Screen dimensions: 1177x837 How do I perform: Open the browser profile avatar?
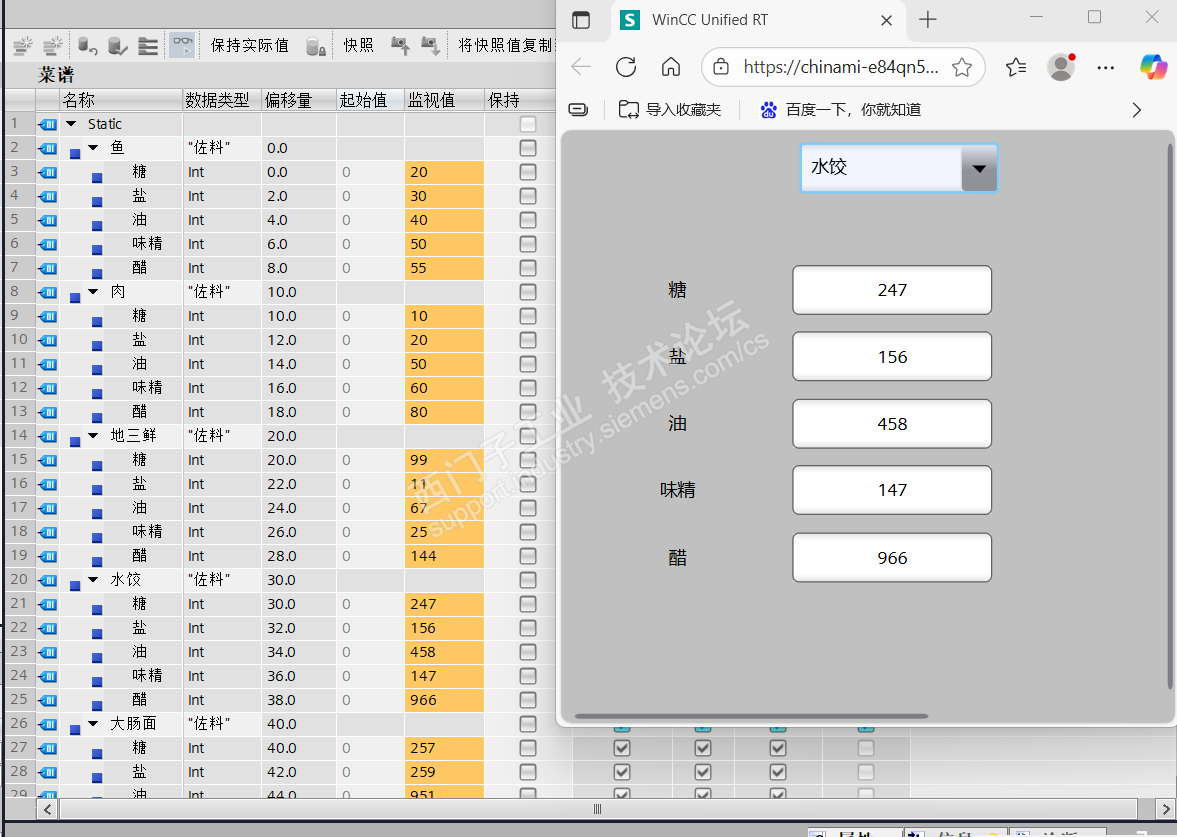1061,68
